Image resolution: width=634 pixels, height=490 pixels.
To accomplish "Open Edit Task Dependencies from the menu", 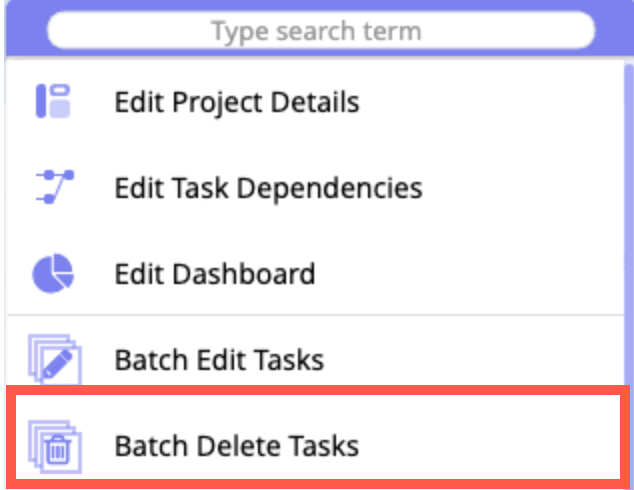I will pos(268,187).
